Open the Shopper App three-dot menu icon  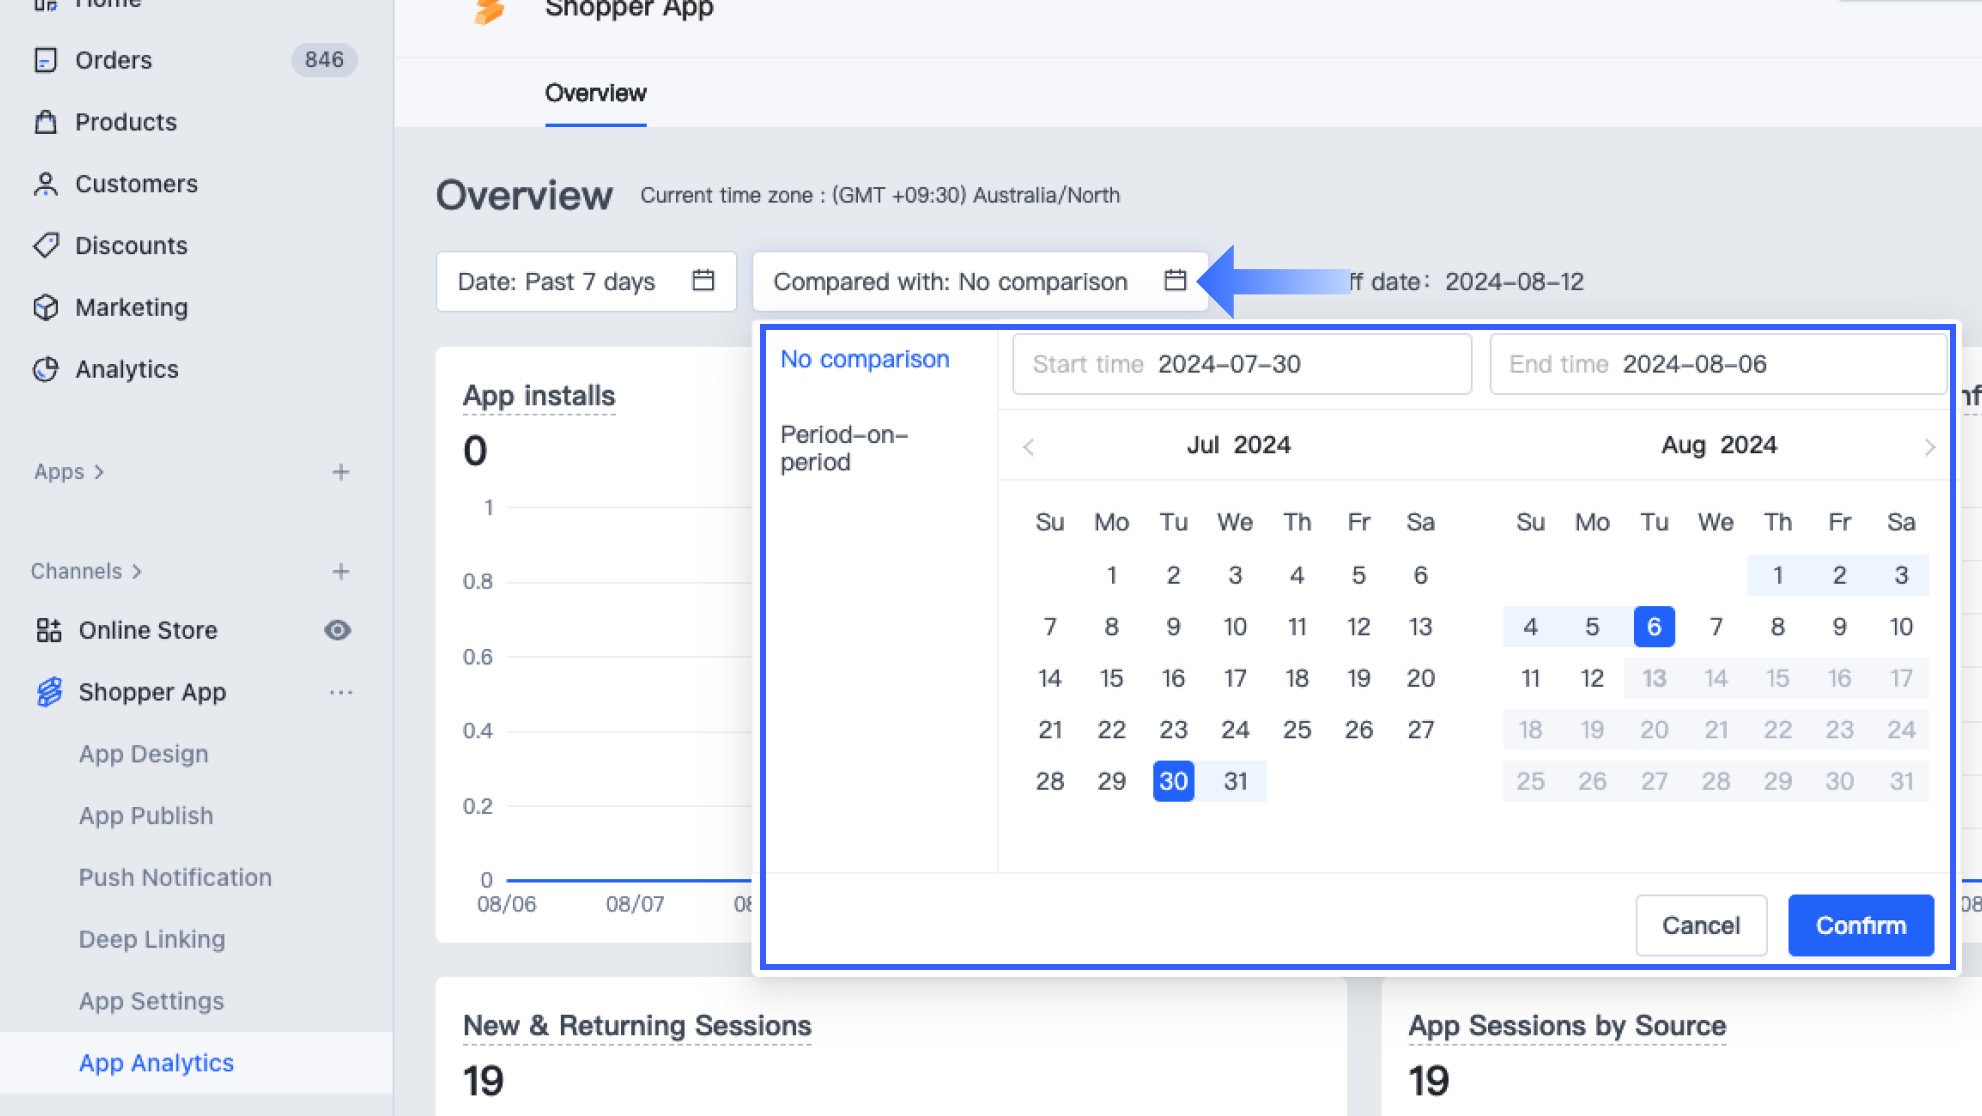341,692
